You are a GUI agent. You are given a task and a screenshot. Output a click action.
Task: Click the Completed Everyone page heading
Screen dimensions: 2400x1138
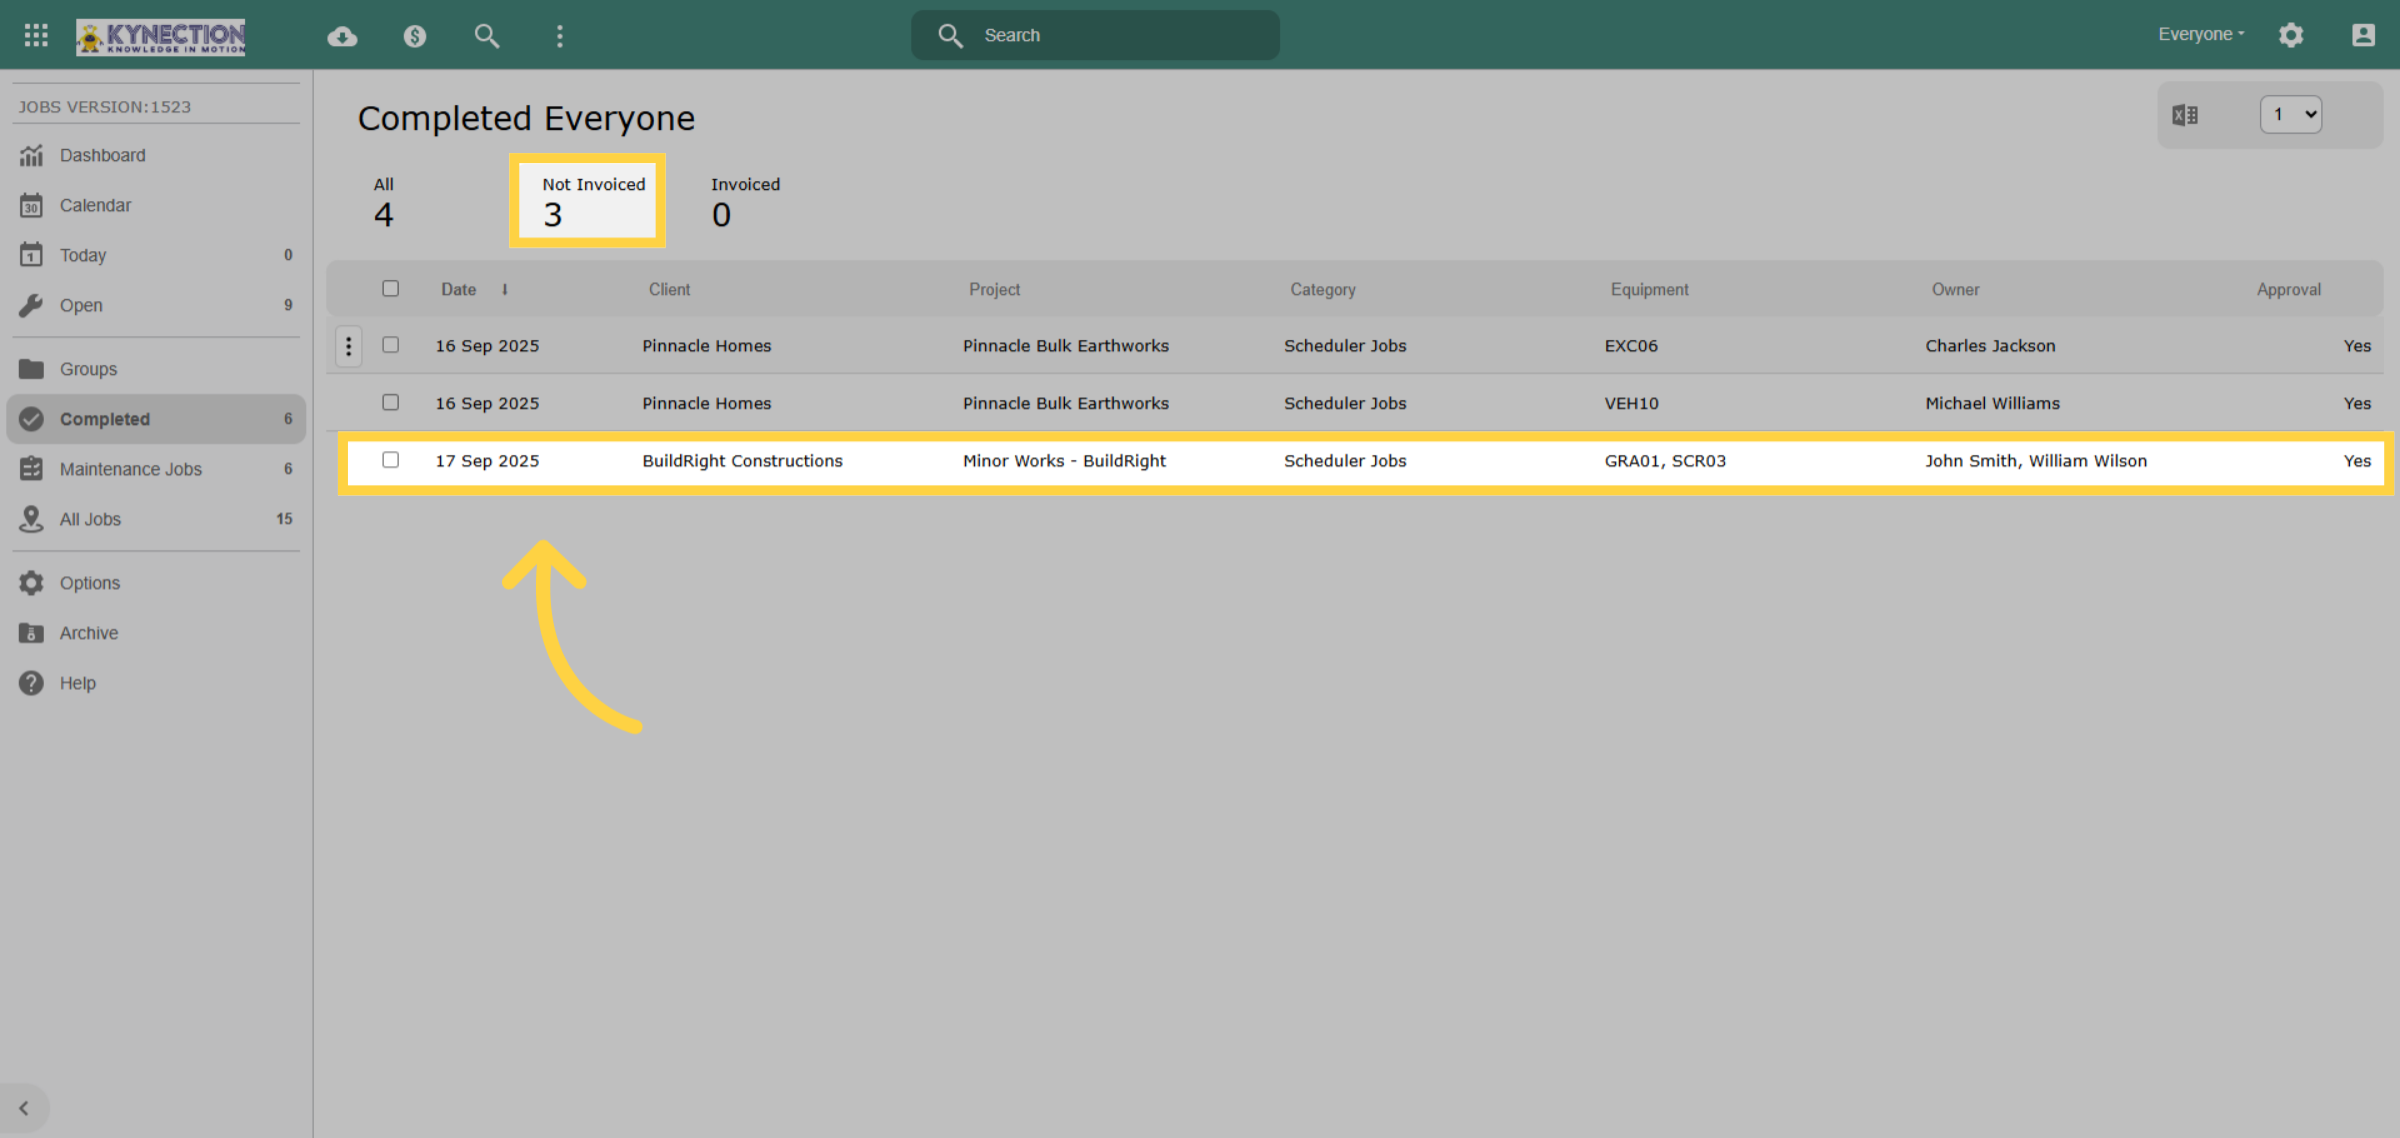[526, 118]
